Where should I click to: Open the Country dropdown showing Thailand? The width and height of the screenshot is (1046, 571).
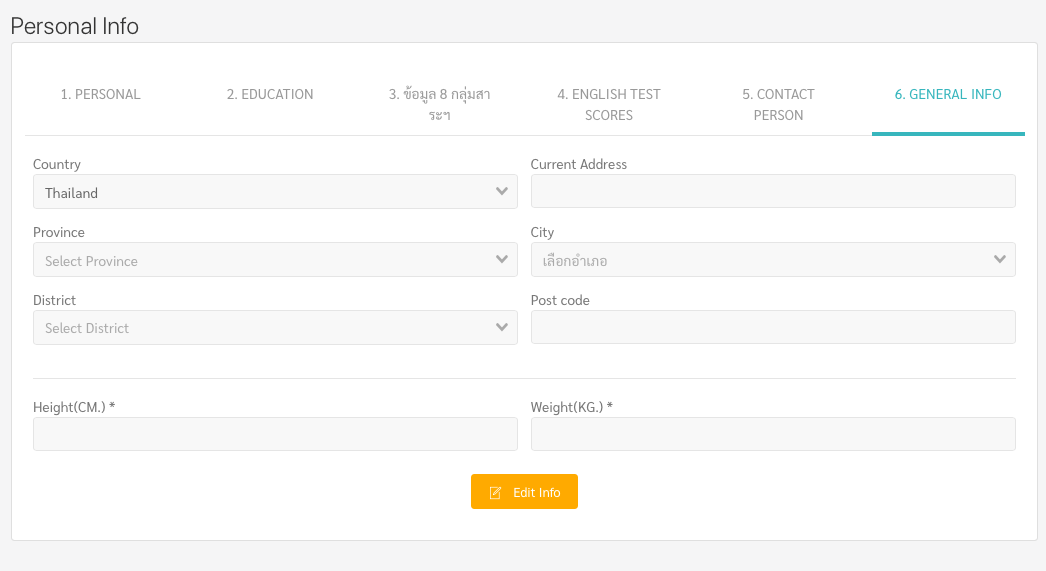tap(275, 191)
